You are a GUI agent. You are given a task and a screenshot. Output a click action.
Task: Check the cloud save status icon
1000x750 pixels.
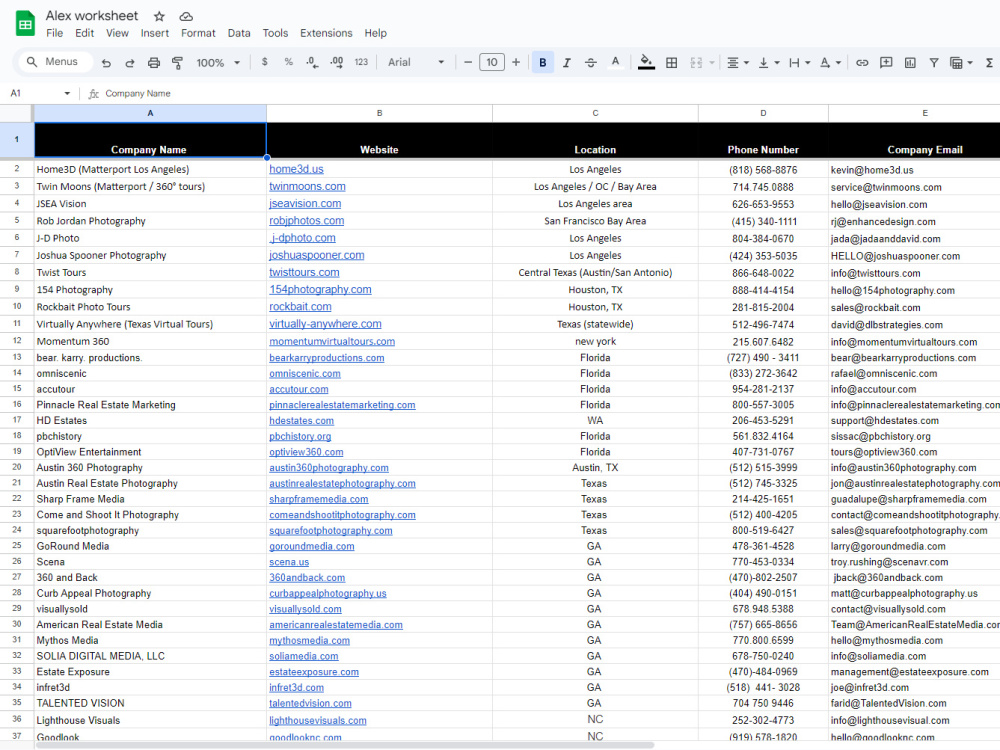pos(186,16)
